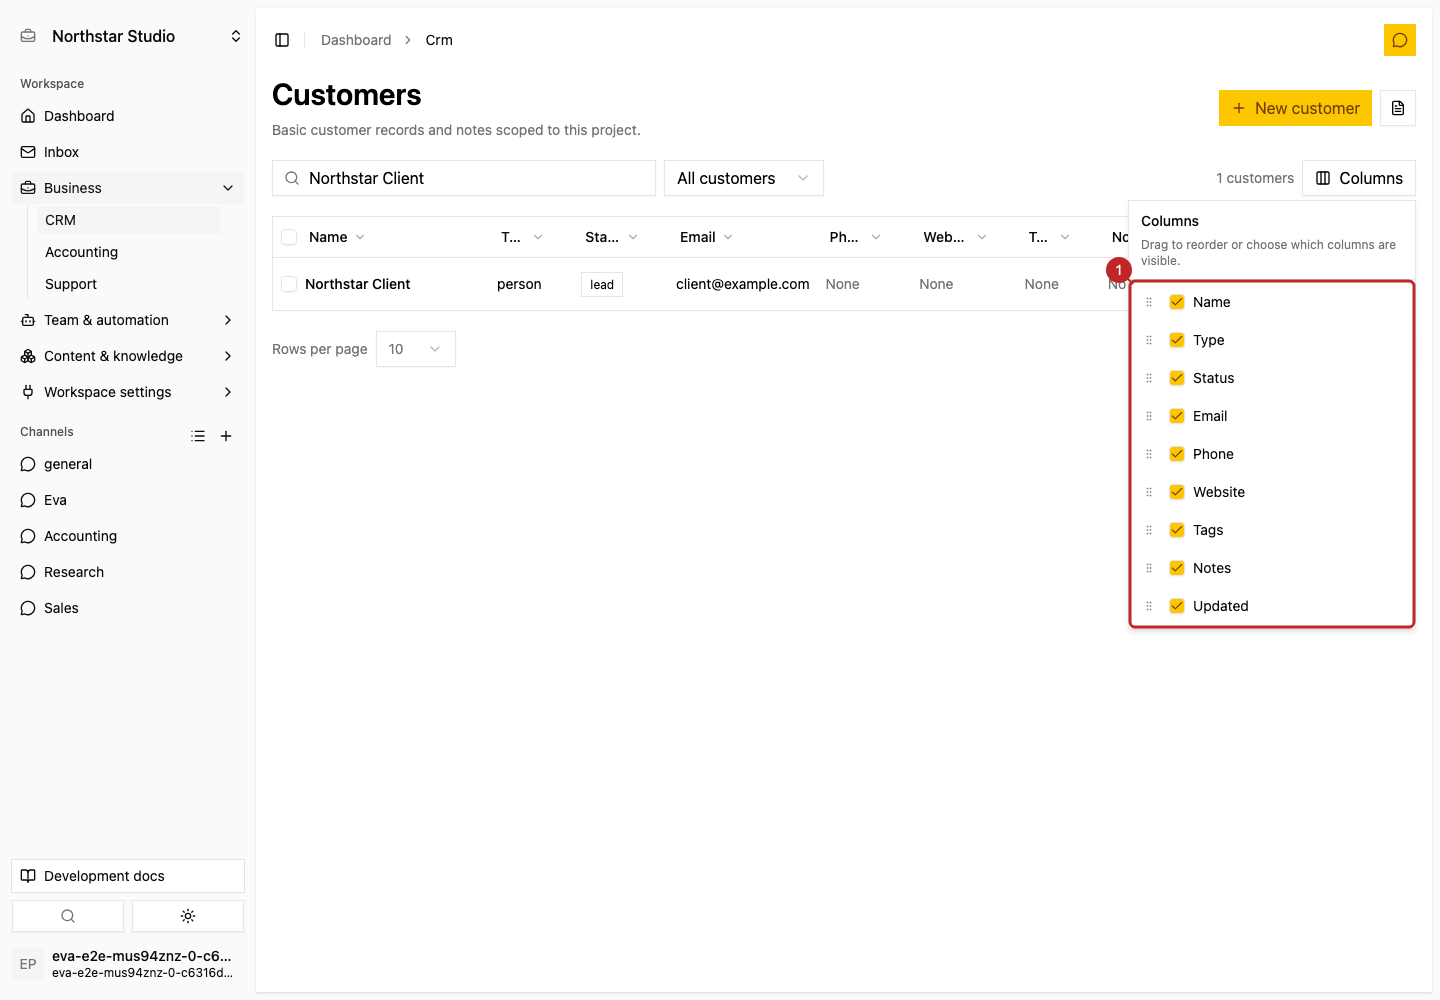Viewport: 1440px width, 1000px height.
Task: Open Accounting under Business
Action: coord(128,252)
